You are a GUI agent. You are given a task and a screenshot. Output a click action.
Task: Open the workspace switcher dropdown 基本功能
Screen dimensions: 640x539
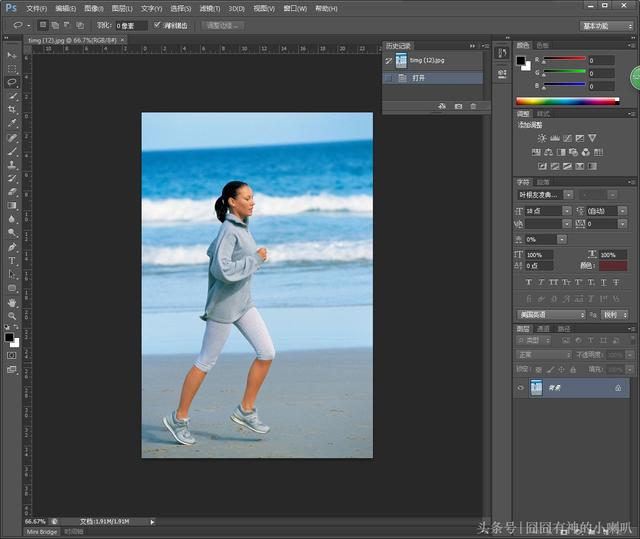606,25
